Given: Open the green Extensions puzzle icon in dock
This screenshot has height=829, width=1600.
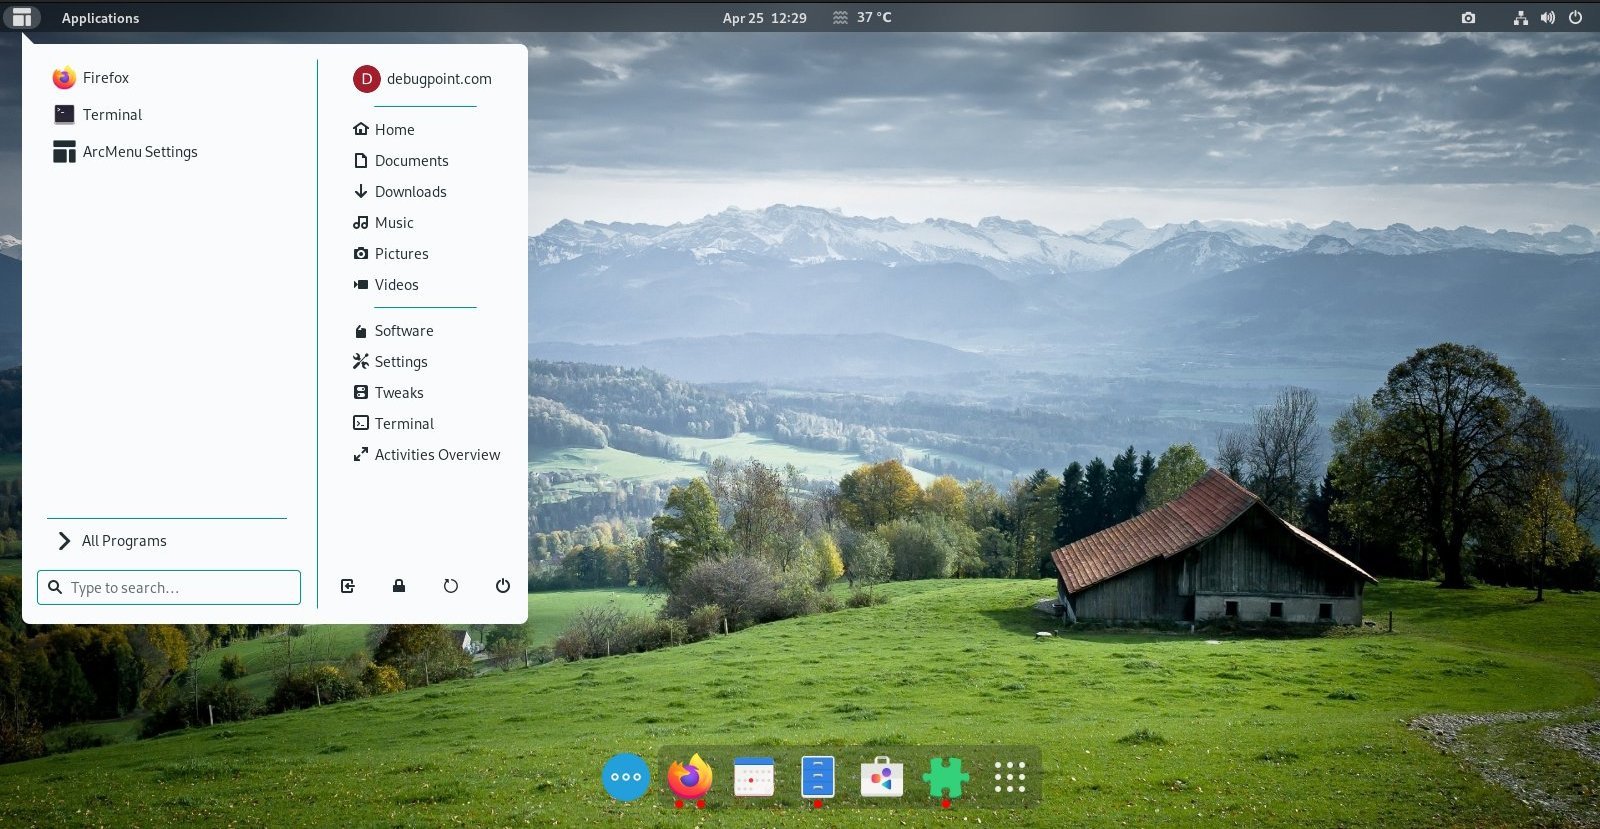Looking at the screenshot, I should tap(945, 777).
